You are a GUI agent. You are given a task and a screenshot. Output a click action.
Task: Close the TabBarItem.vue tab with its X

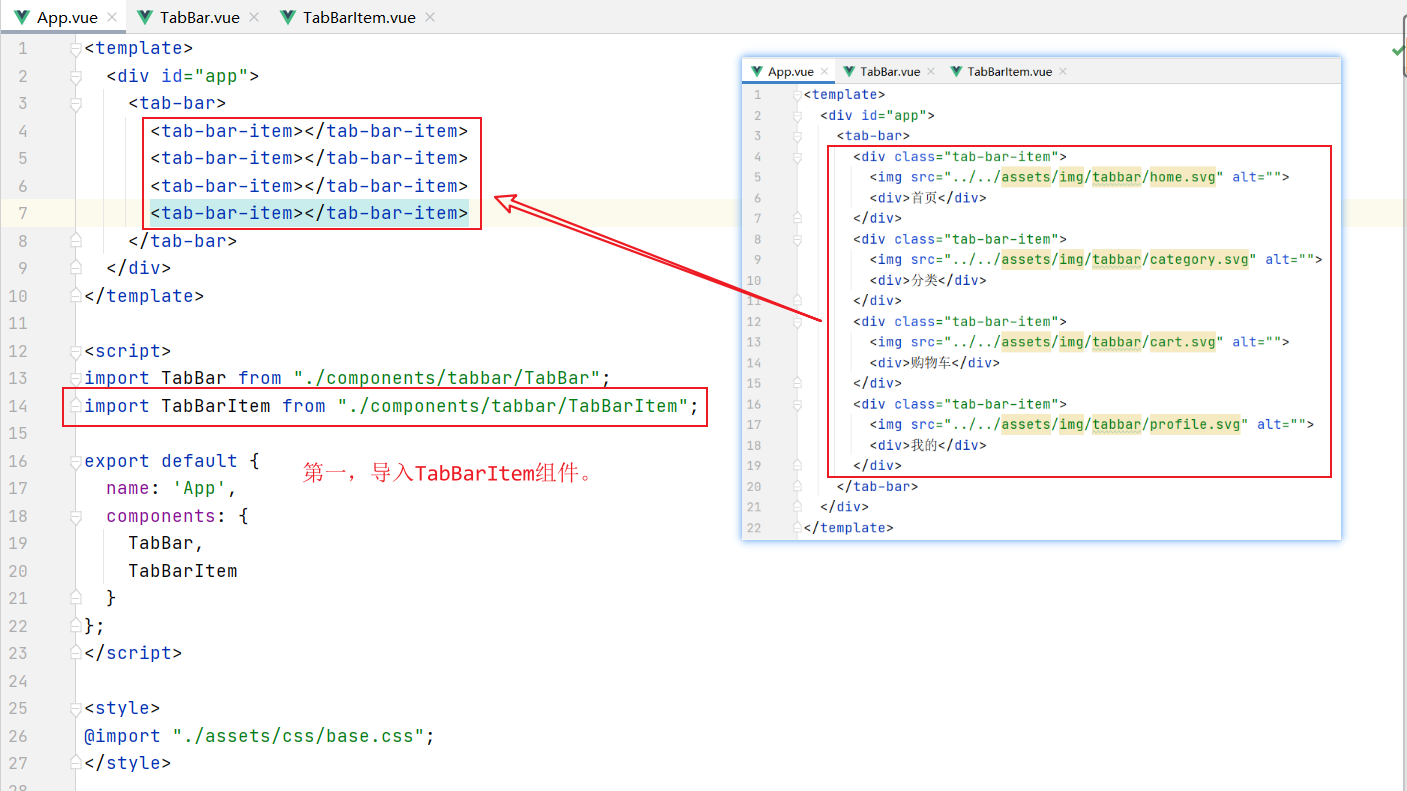(430, 18)
